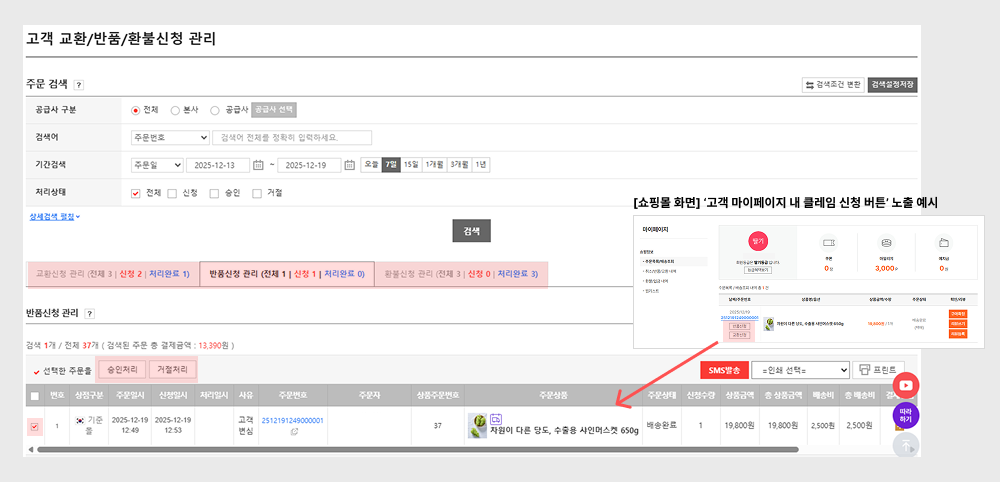Switch to 반품신청 관리 tab
Viewport: 1000px width, 482px height.
tap(287, 274)
